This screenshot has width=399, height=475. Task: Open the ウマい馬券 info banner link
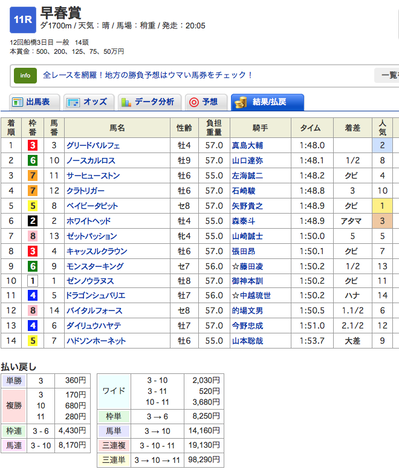(x=148, y=75)
